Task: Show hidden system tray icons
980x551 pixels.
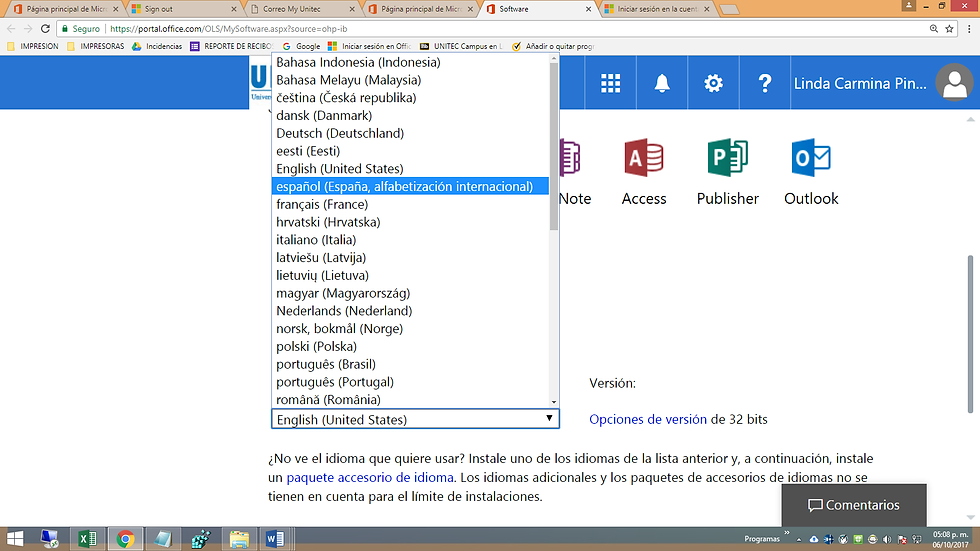Action: (x=799, y=540)
